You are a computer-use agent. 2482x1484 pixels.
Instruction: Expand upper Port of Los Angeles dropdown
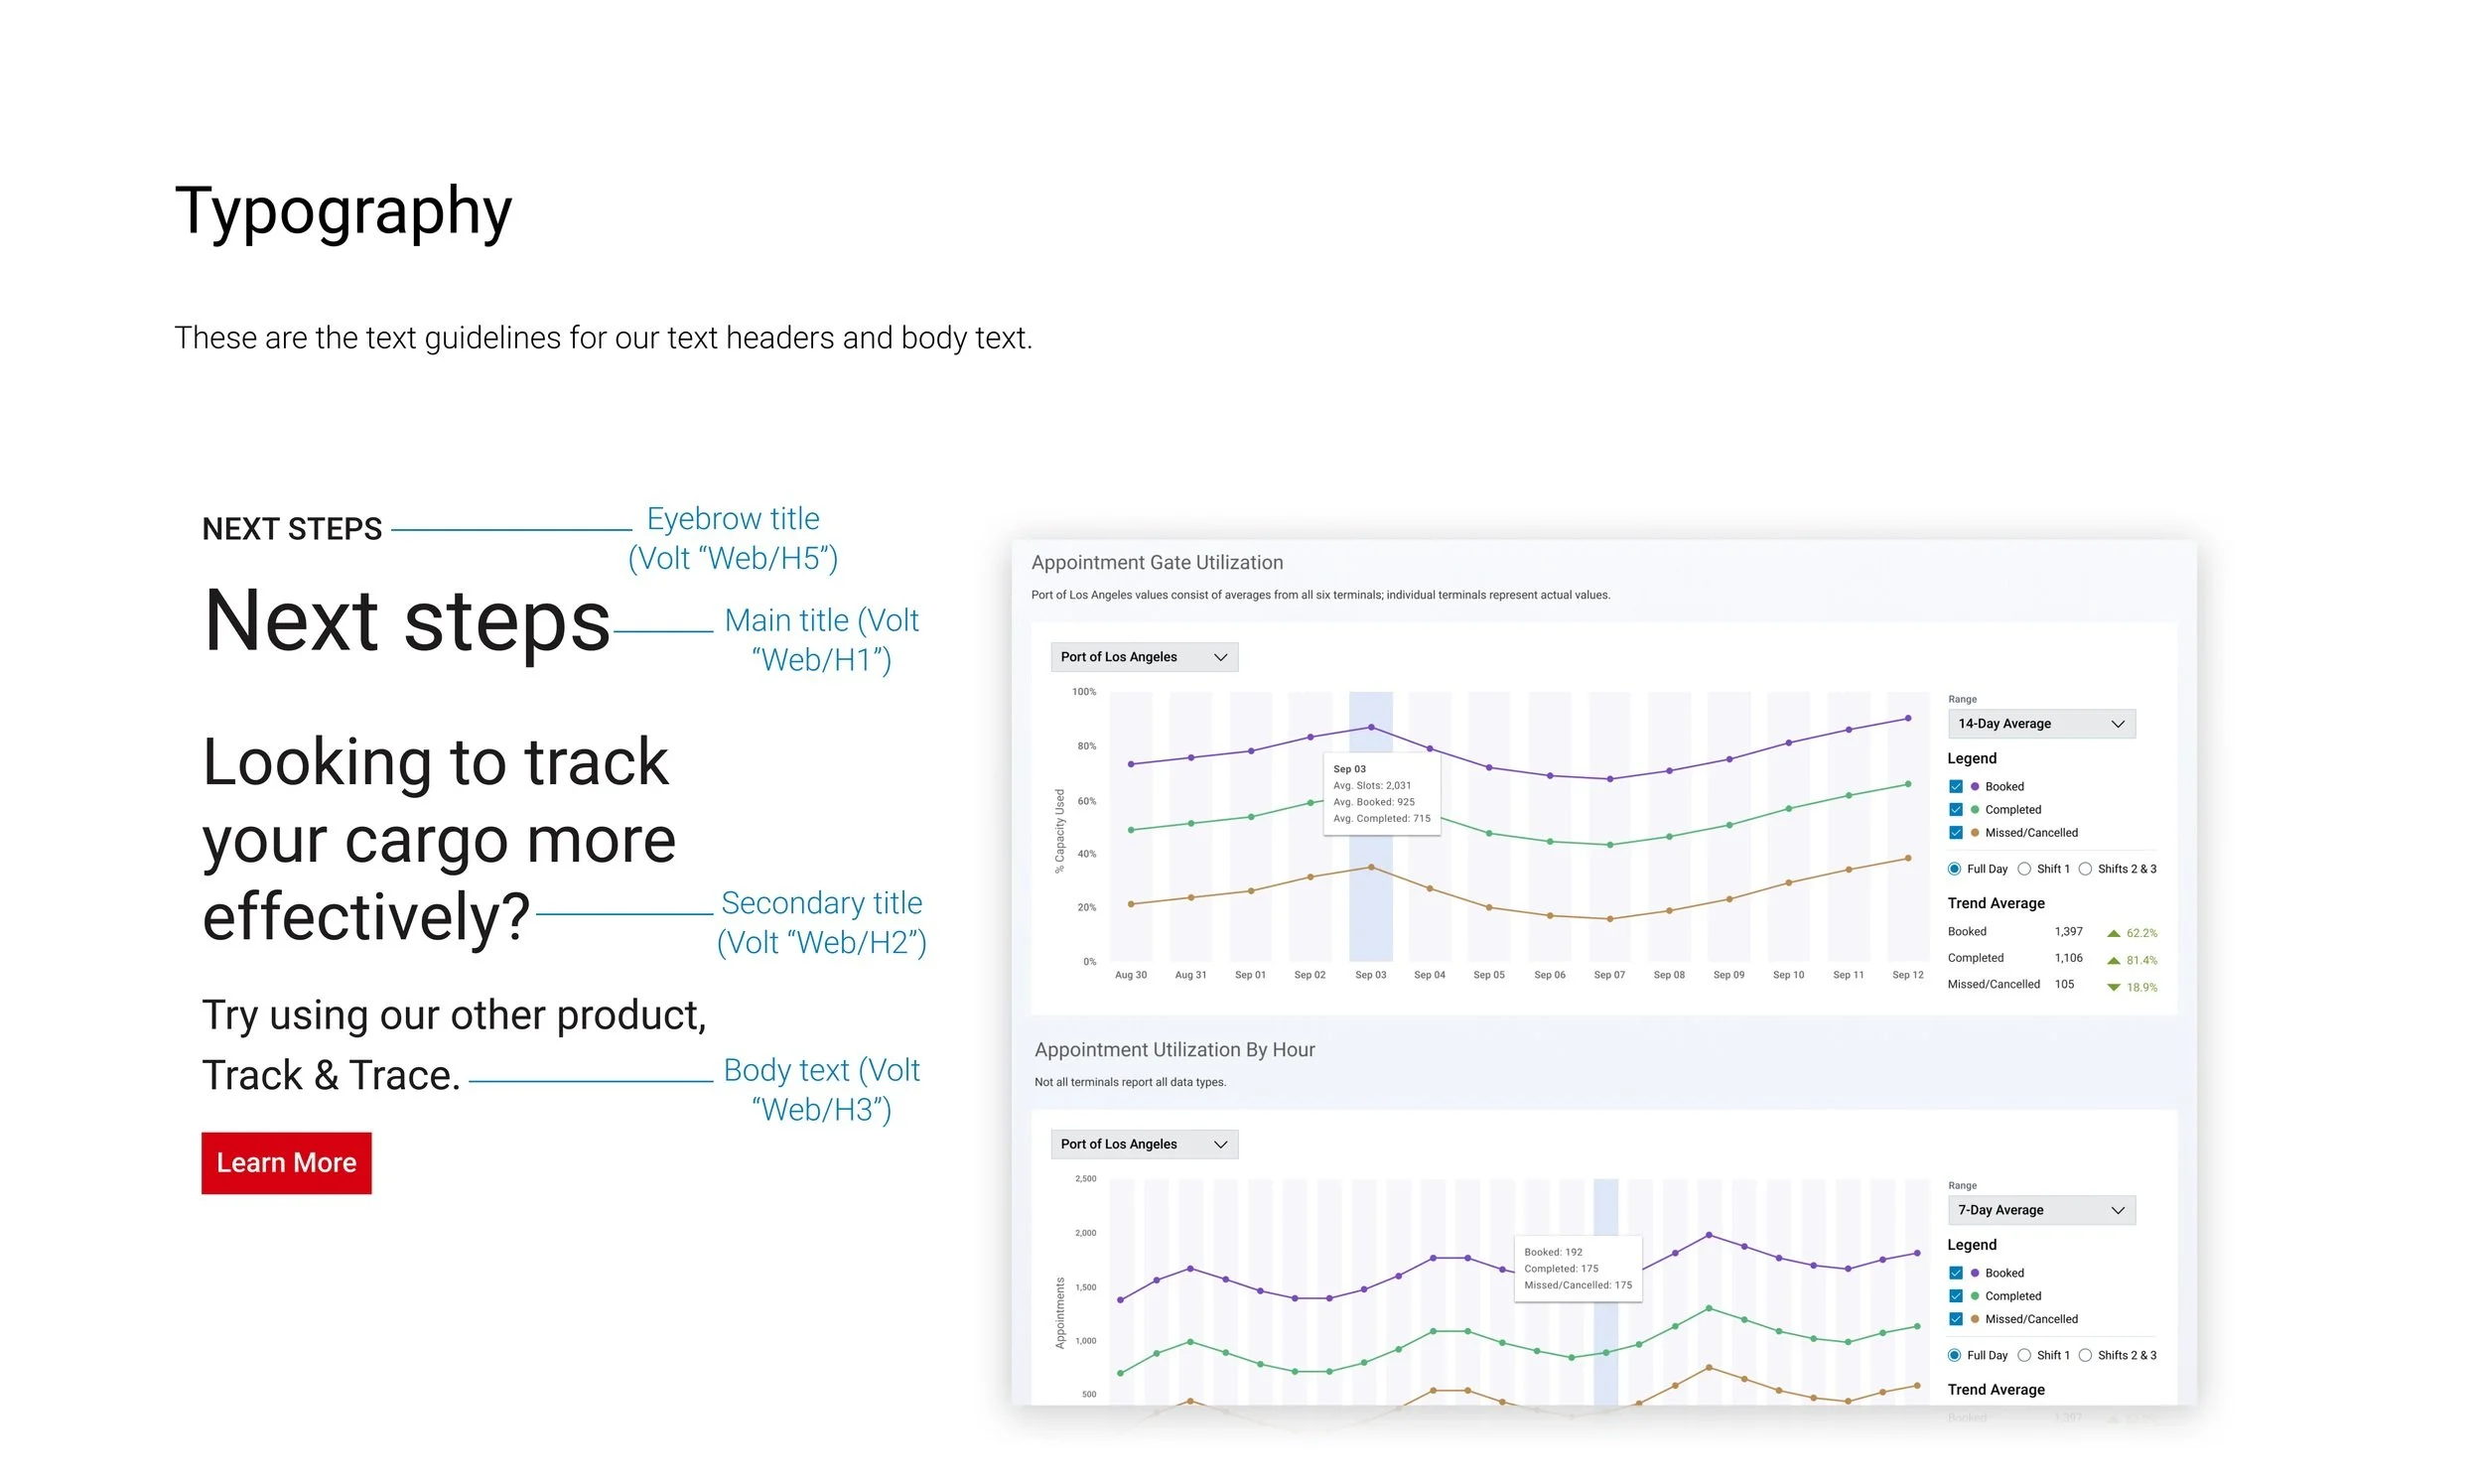[1143, 657]
